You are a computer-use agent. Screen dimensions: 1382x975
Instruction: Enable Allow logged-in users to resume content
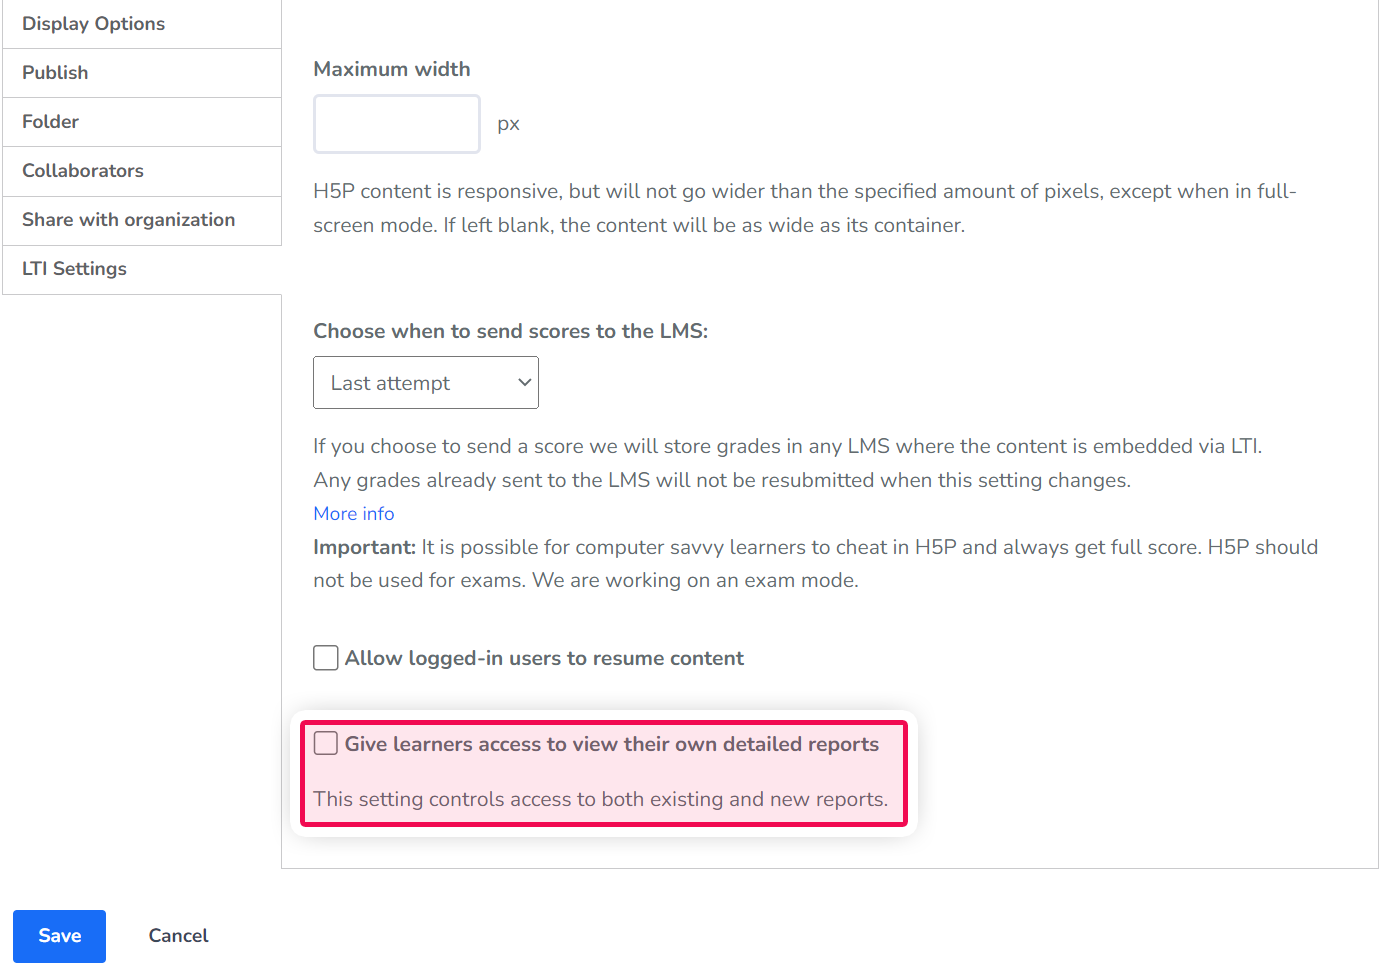pos(325,657)
